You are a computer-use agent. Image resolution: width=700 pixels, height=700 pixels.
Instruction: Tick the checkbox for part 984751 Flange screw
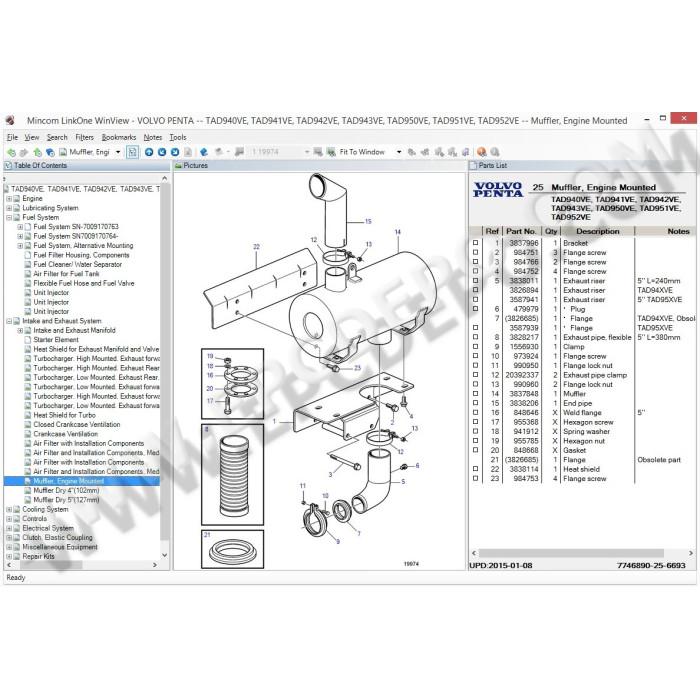(x=475, y=252)
